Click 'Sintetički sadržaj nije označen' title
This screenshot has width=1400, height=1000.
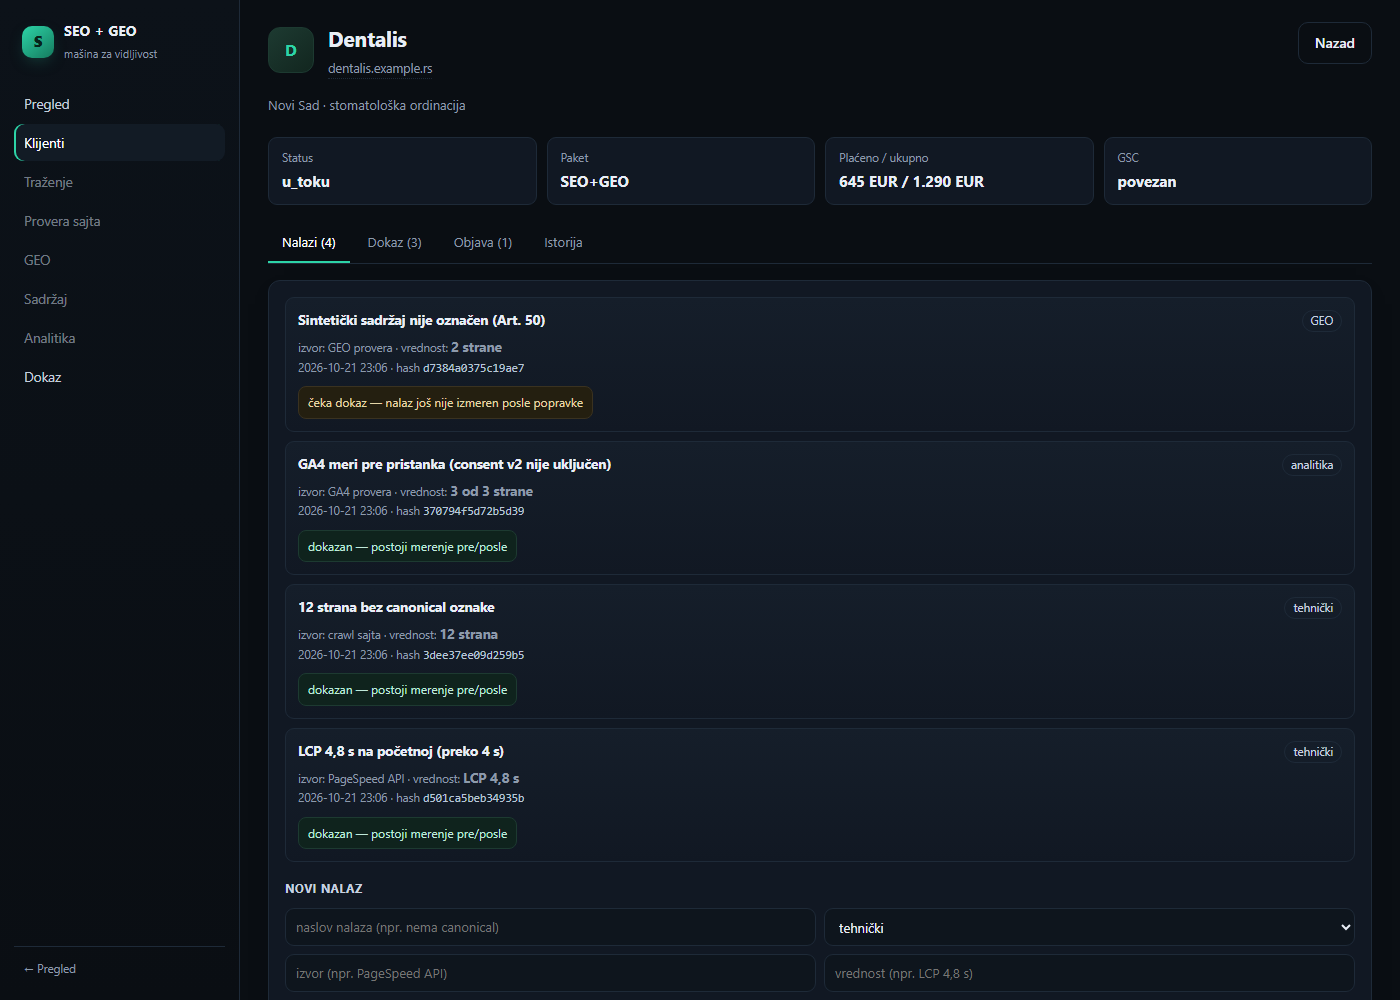(421, 320)
